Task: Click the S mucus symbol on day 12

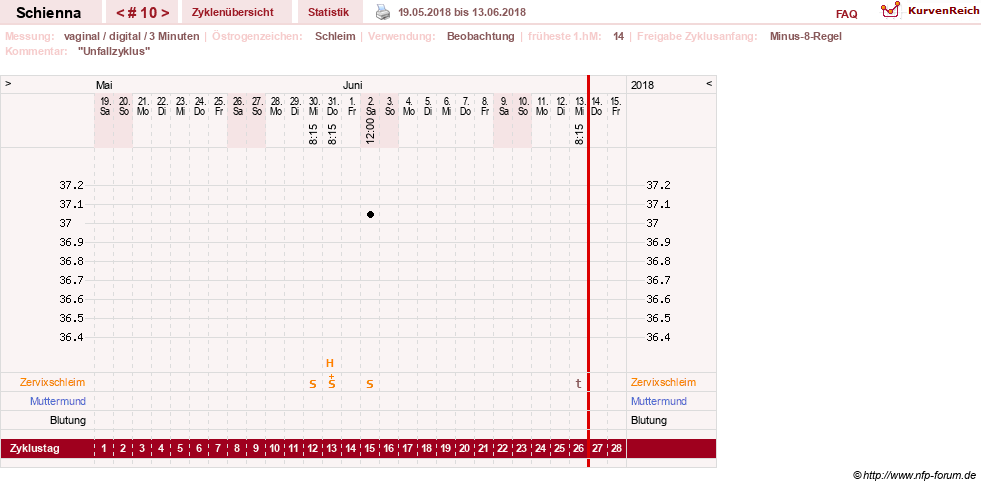Action: coord(313,384)
